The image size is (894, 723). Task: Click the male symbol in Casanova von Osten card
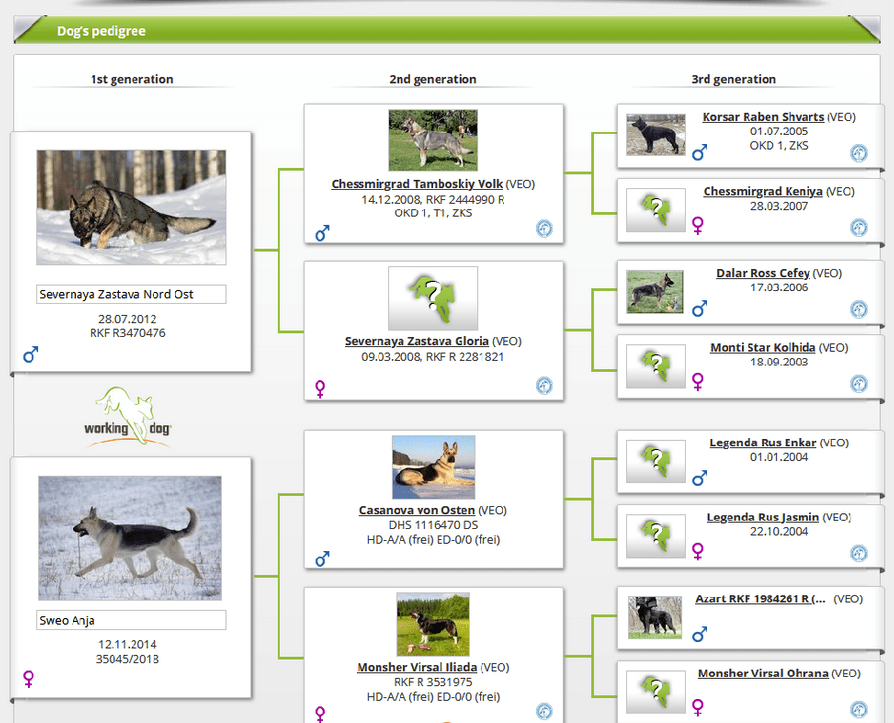click(322, 559)
